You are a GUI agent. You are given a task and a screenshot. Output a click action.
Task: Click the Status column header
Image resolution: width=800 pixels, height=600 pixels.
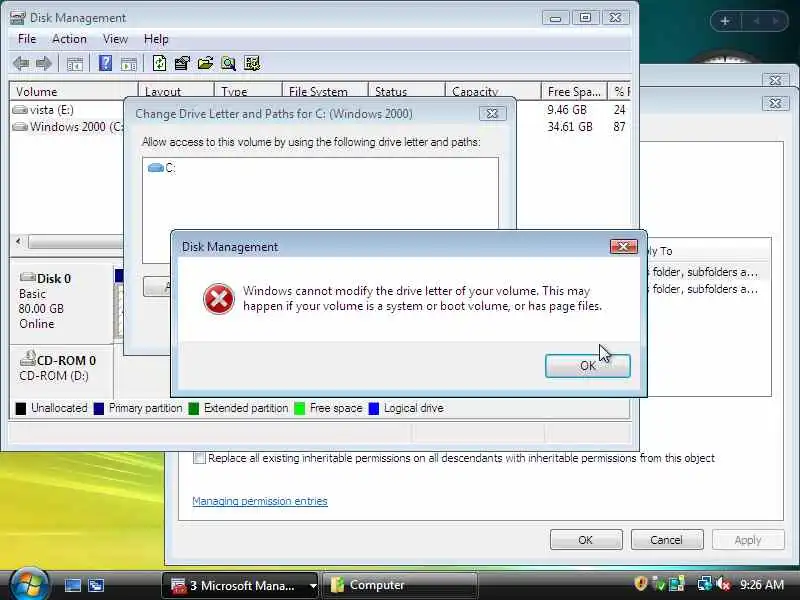pos(406,91)
